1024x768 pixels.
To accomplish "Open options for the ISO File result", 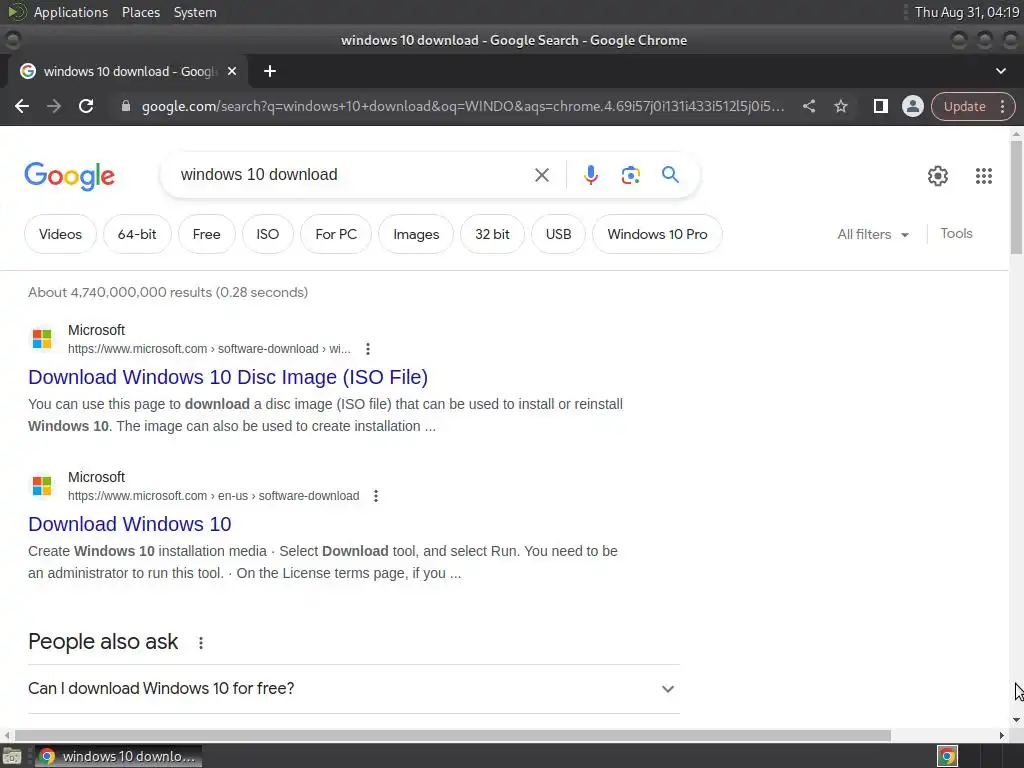I will pos(368,349).
